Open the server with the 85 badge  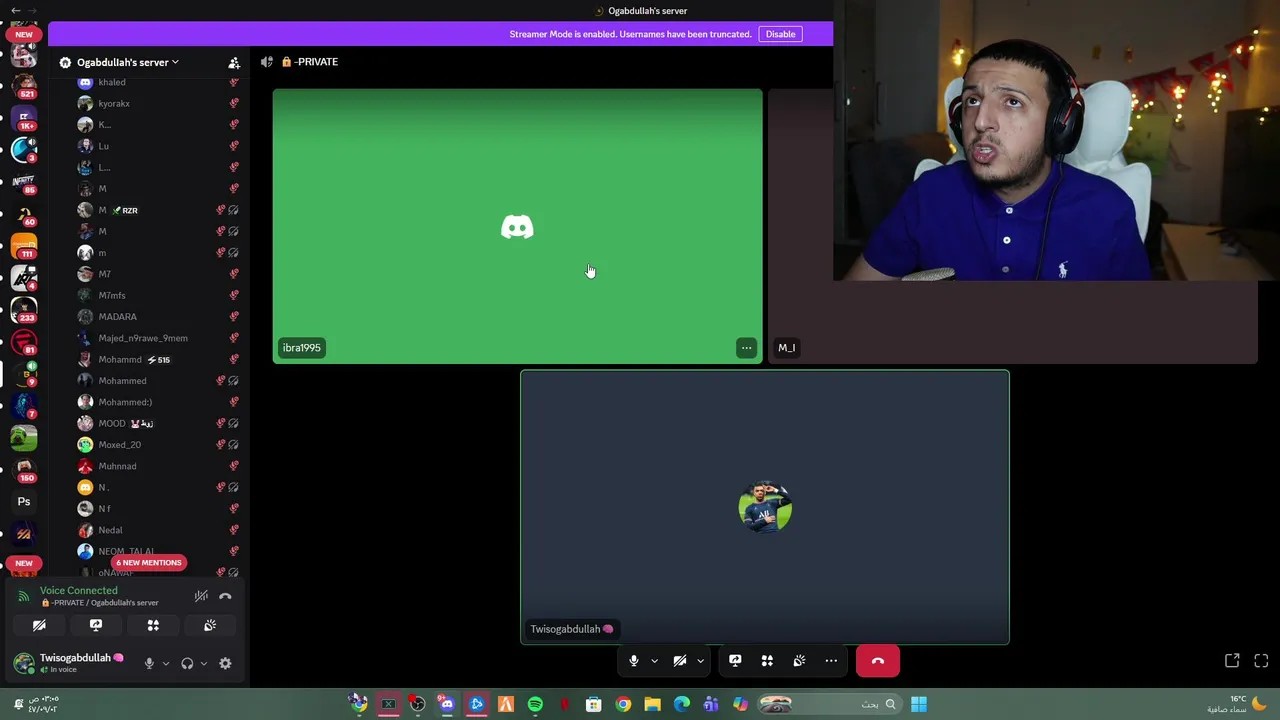(x=24, y=182)
